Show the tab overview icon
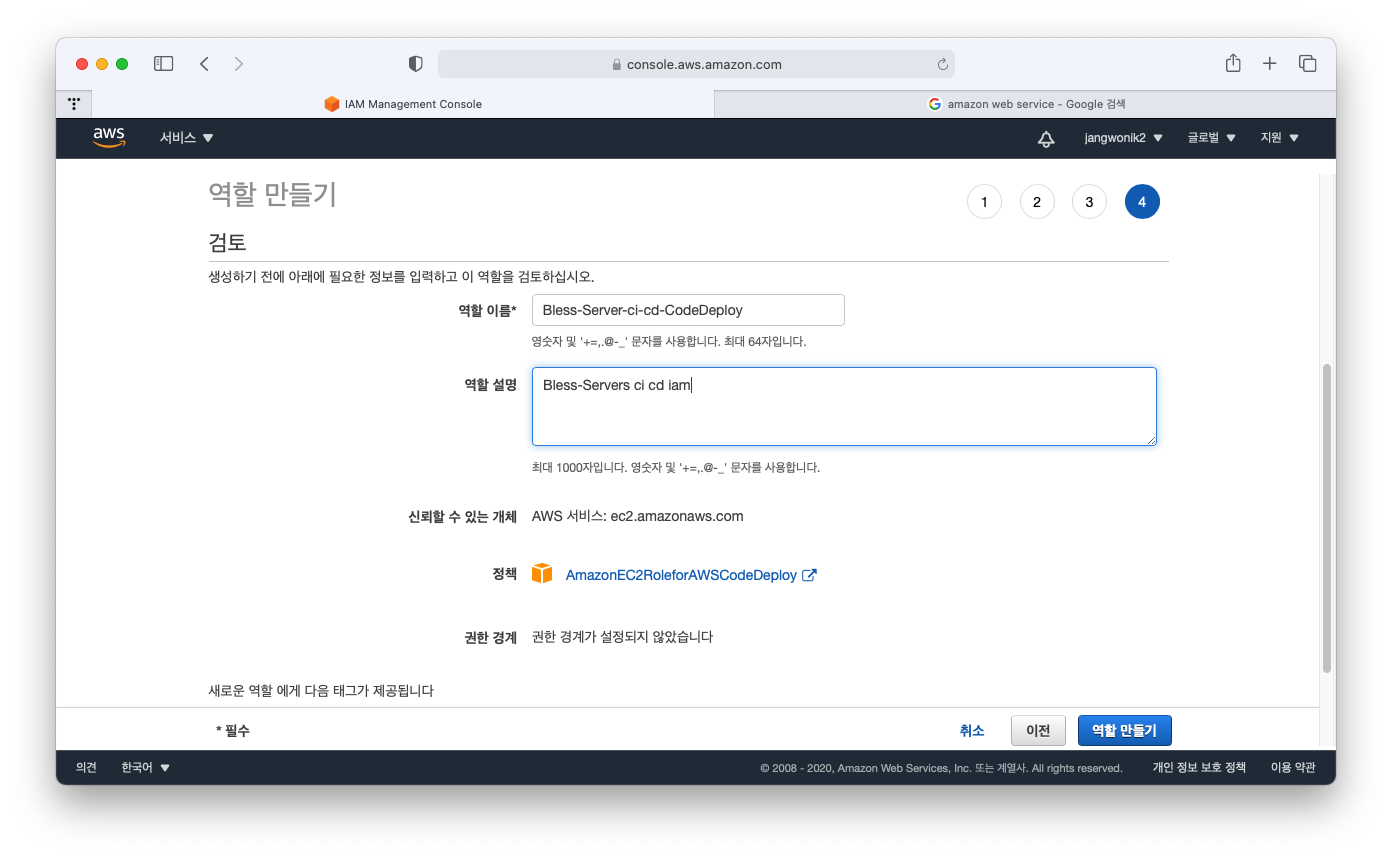This screenshot has height=859, width=1392. tap(1307, 63)
